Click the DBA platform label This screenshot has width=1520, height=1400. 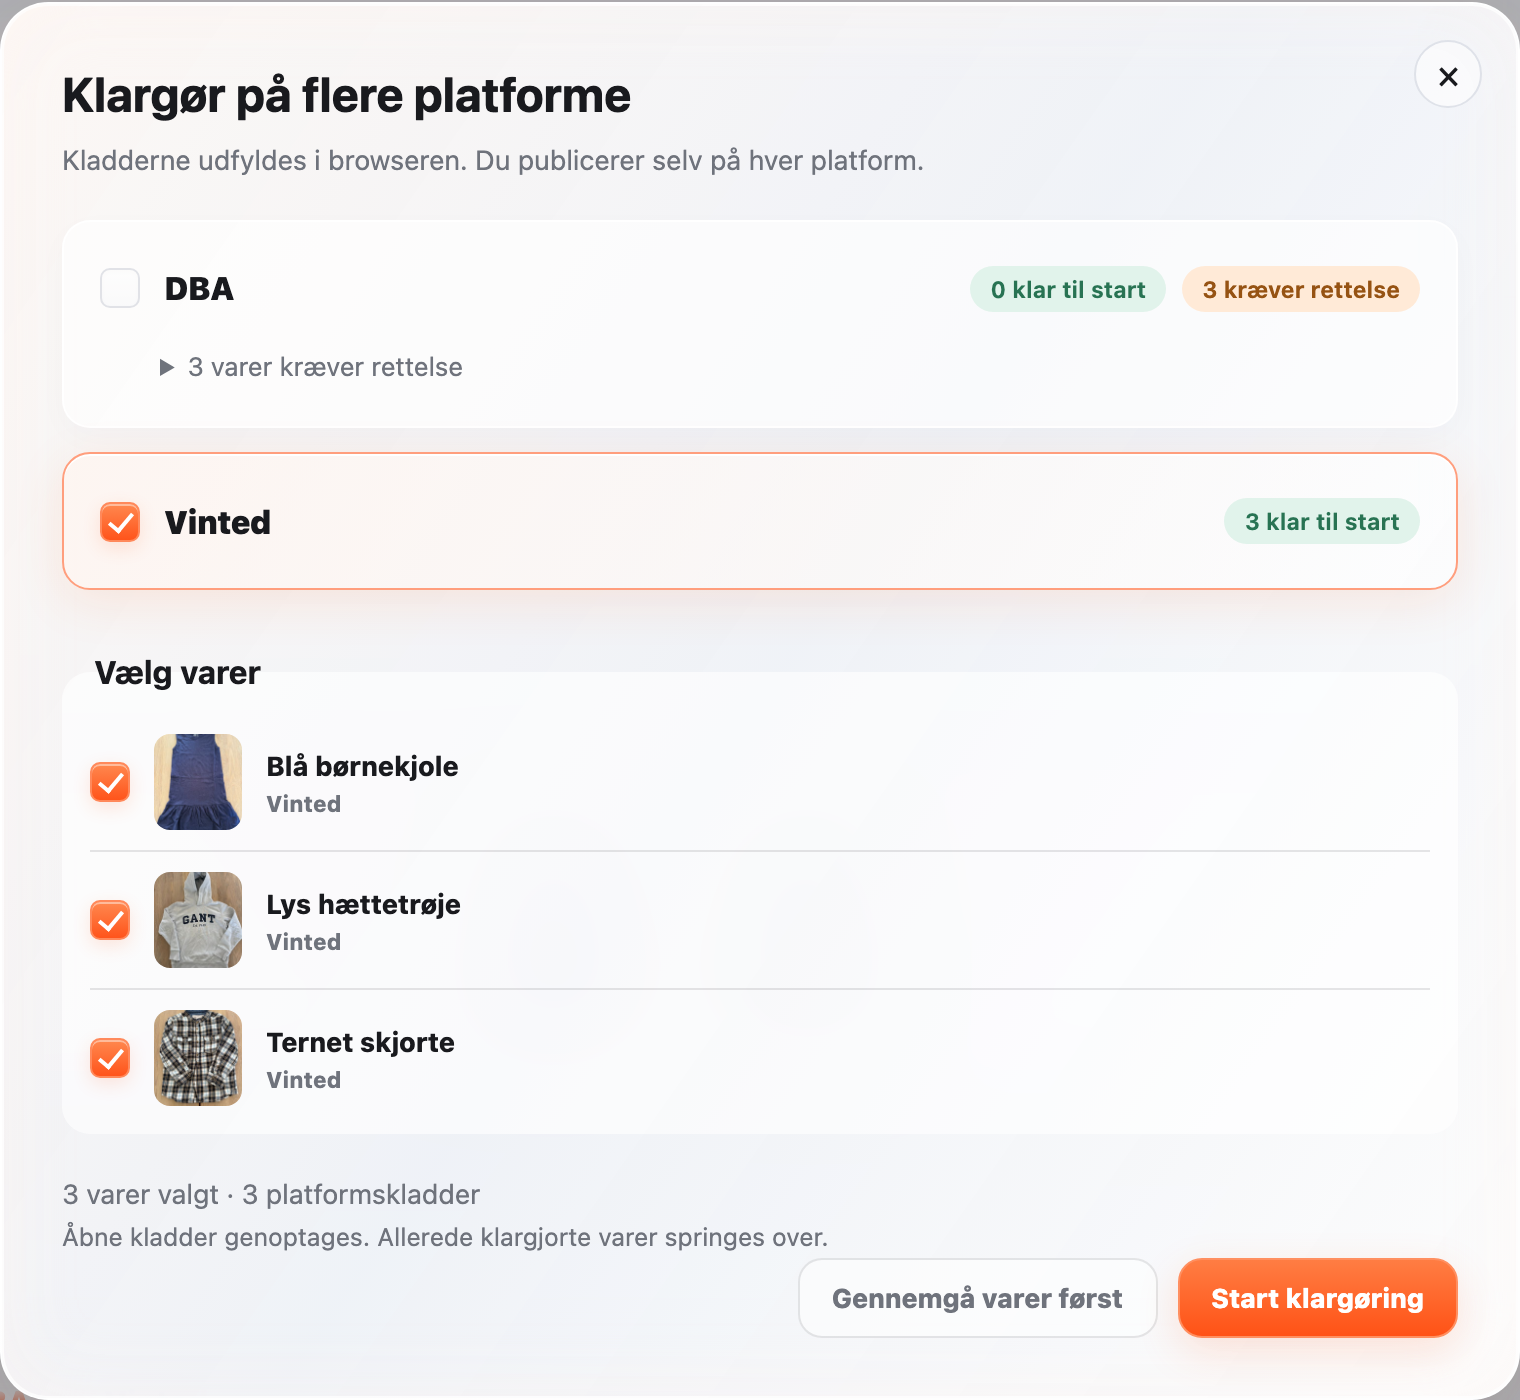(199, 289)
